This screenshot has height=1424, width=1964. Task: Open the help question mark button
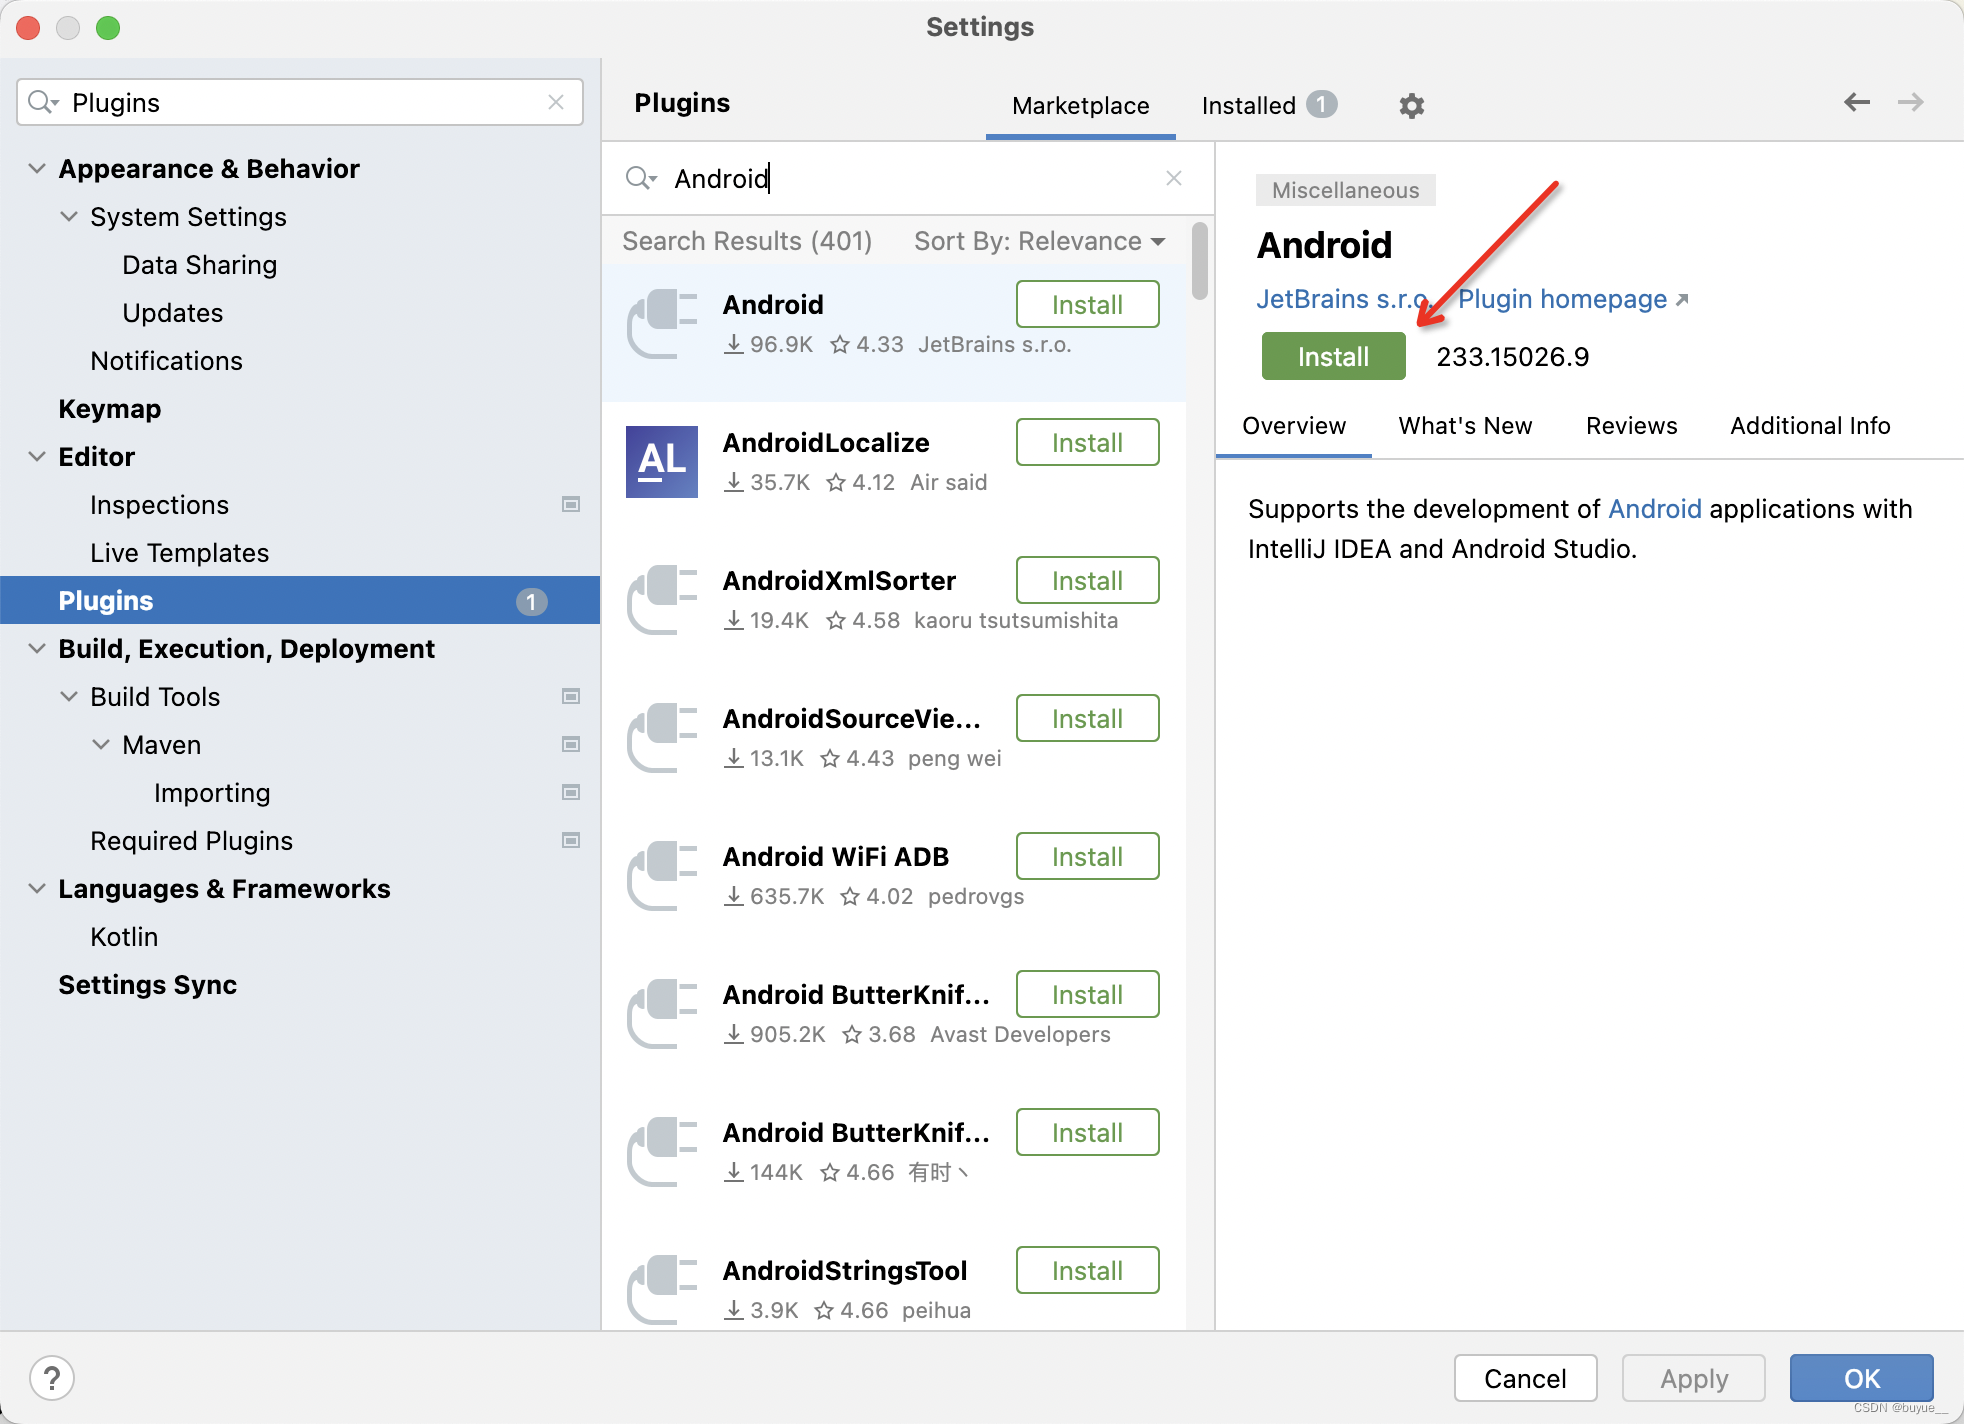(x=52, y=1378)
